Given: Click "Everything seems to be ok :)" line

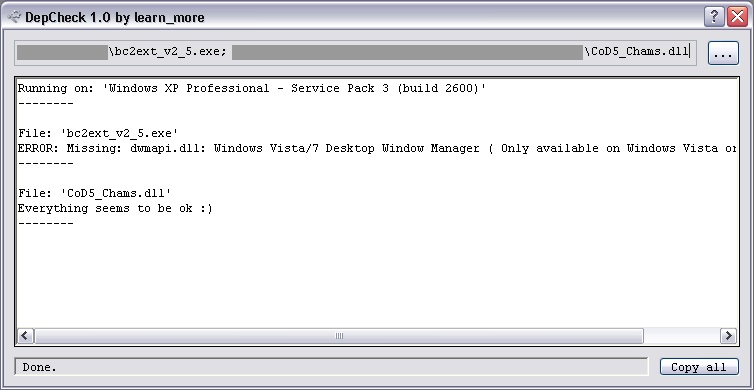Looking at the screenshot, I should (115, 208).
